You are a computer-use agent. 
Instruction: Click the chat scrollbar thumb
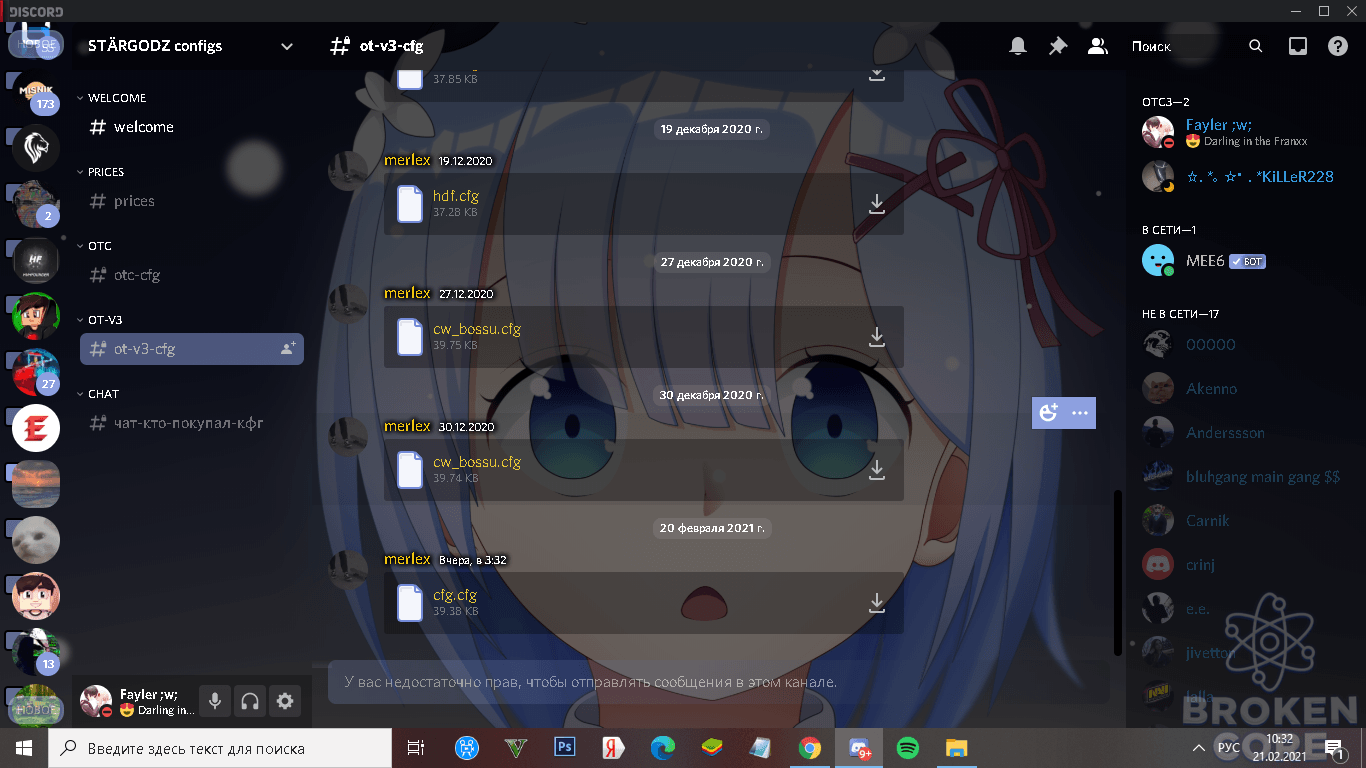click(x=1118, y=572)
